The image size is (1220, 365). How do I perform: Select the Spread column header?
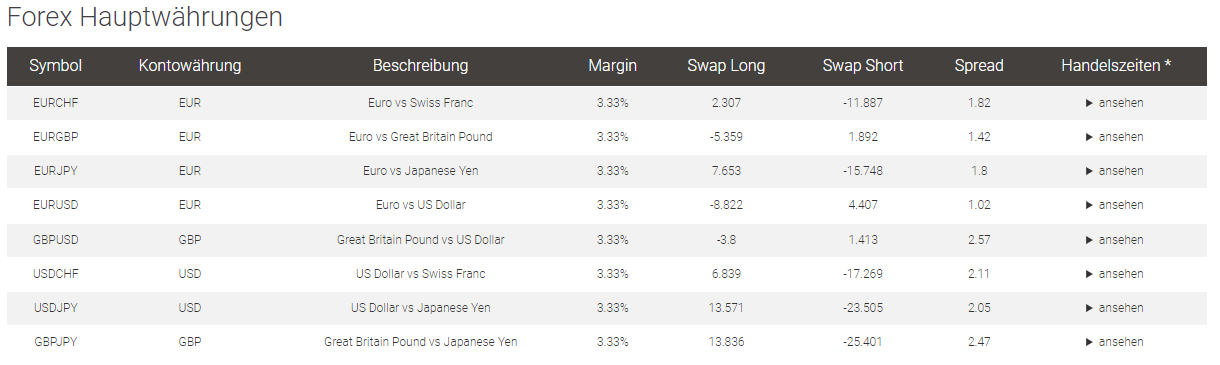click(979, 66)
